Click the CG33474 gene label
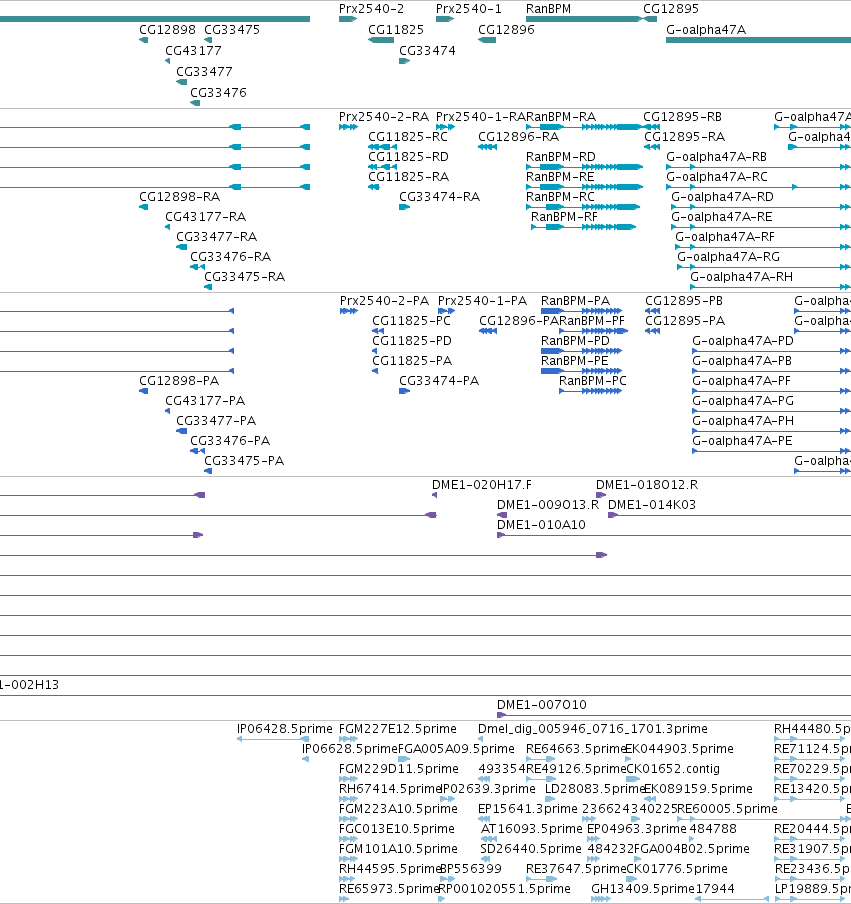Image resolution: width=851 pixels, height=904 pixels. pos(427,51)
